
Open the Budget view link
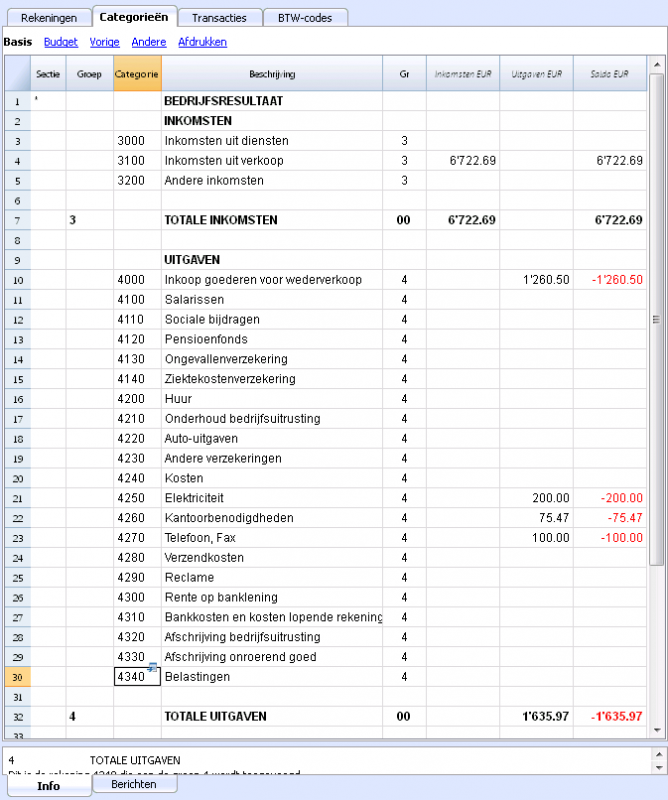[61, 42]
